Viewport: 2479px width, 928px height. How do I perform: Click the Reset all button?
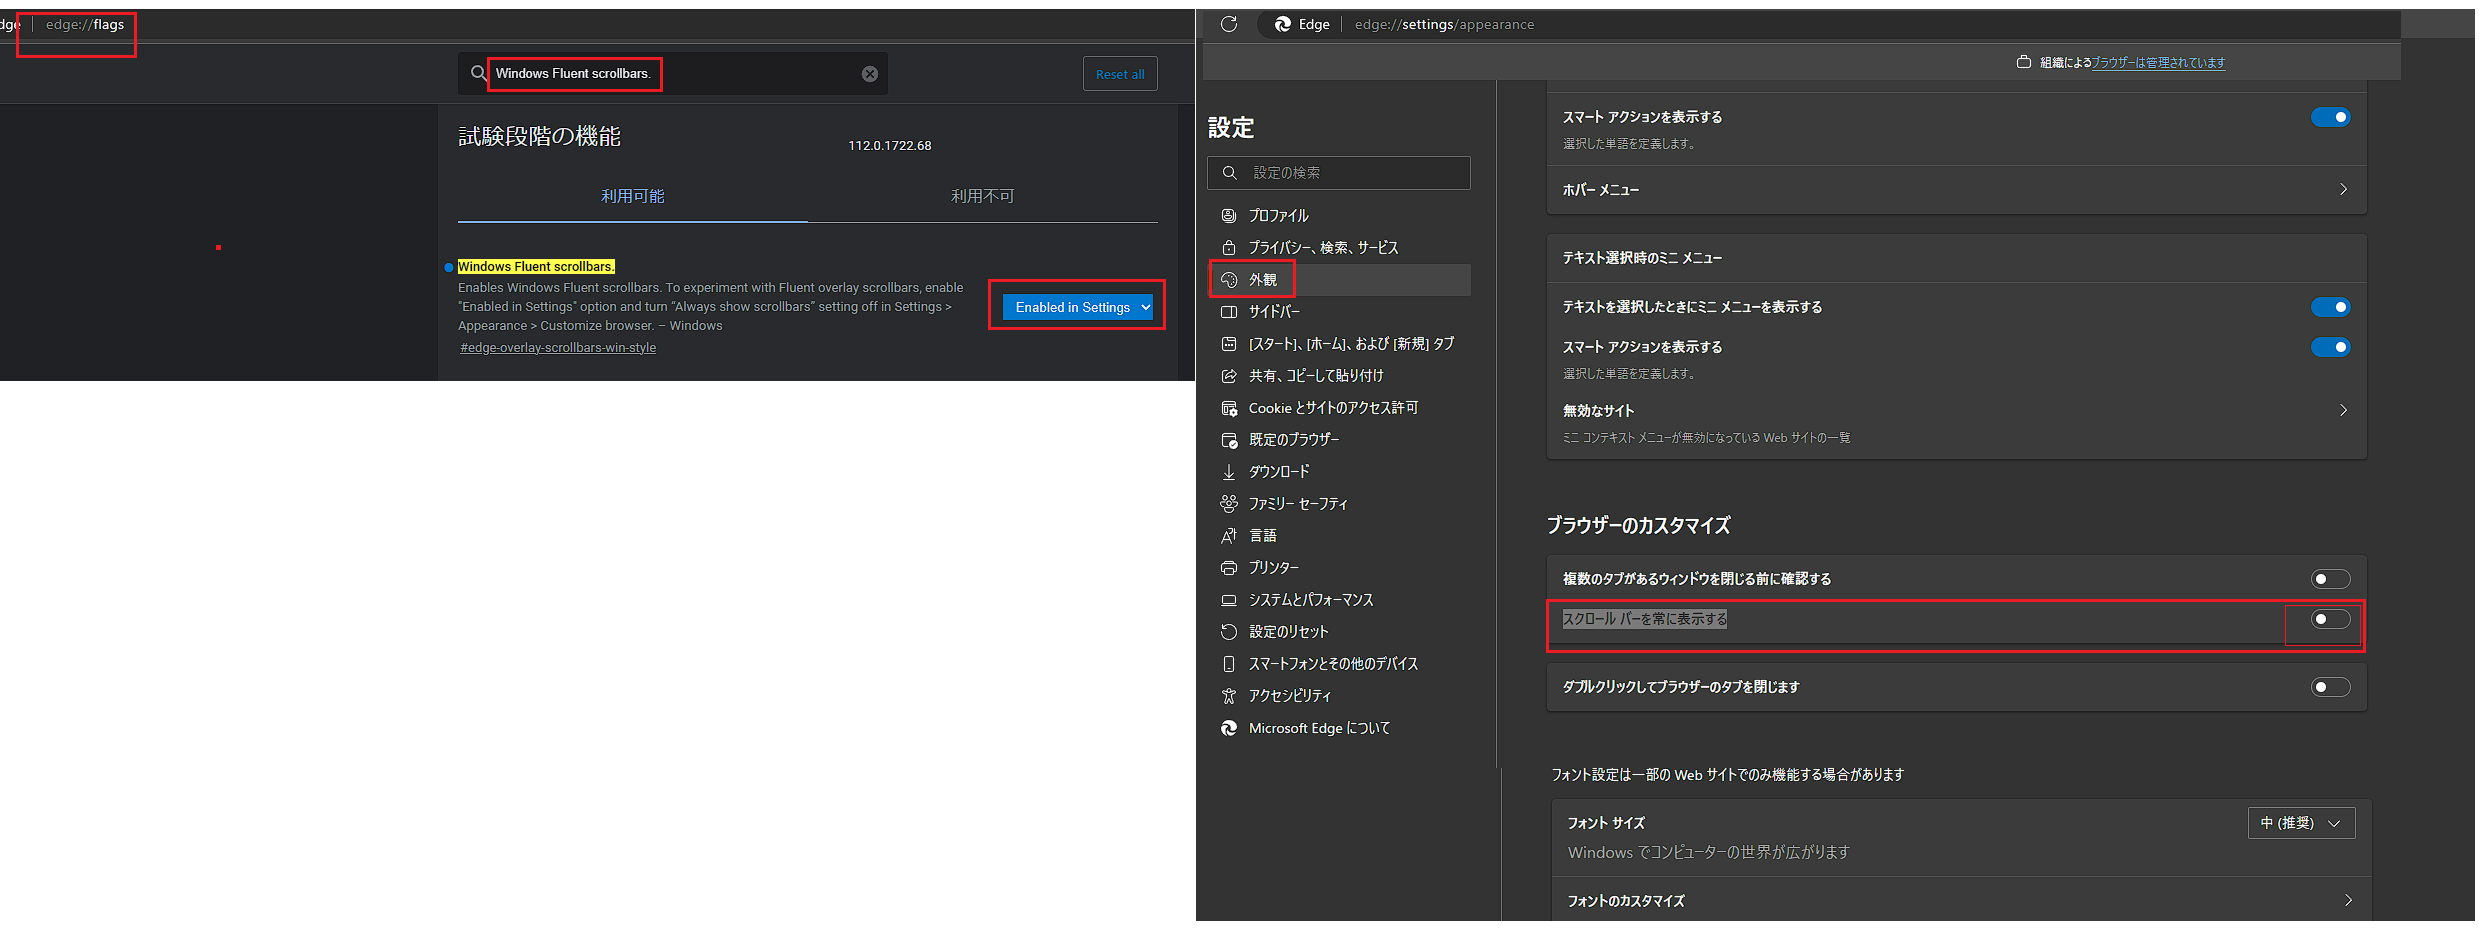point(1120,74)
